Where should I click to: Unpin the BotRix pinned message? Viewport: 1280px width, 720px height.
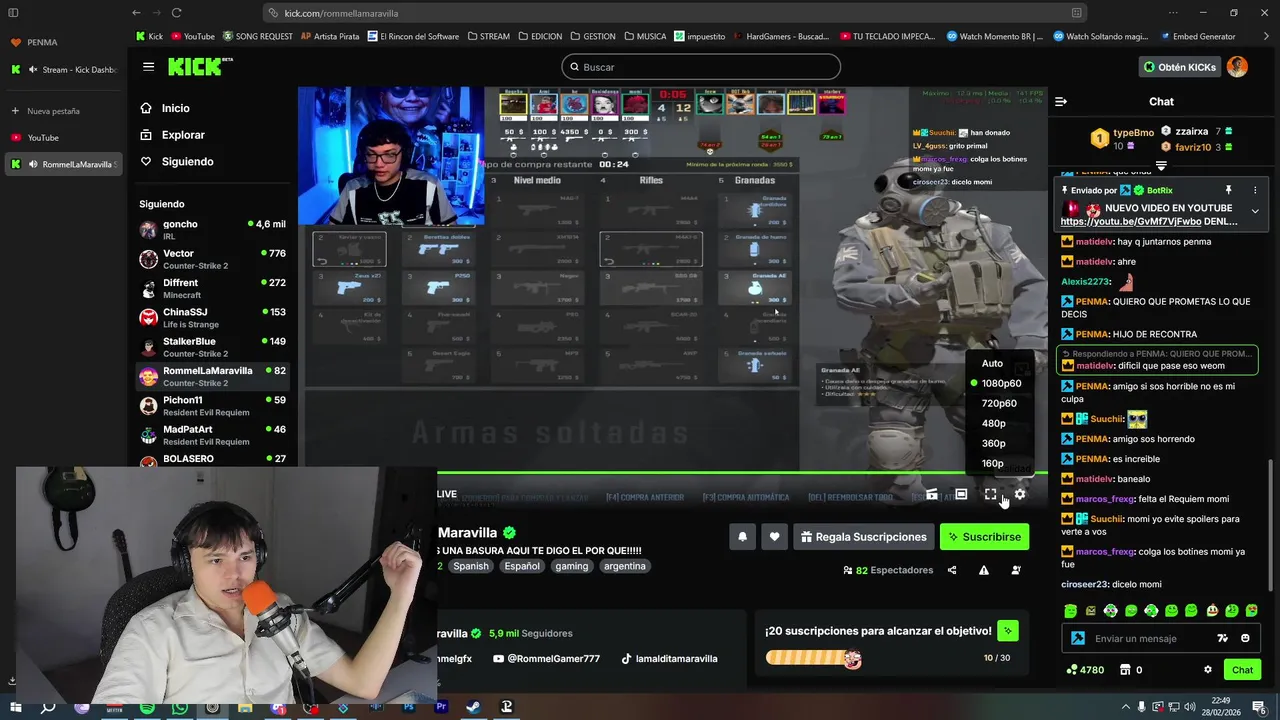click(1228, 190)
